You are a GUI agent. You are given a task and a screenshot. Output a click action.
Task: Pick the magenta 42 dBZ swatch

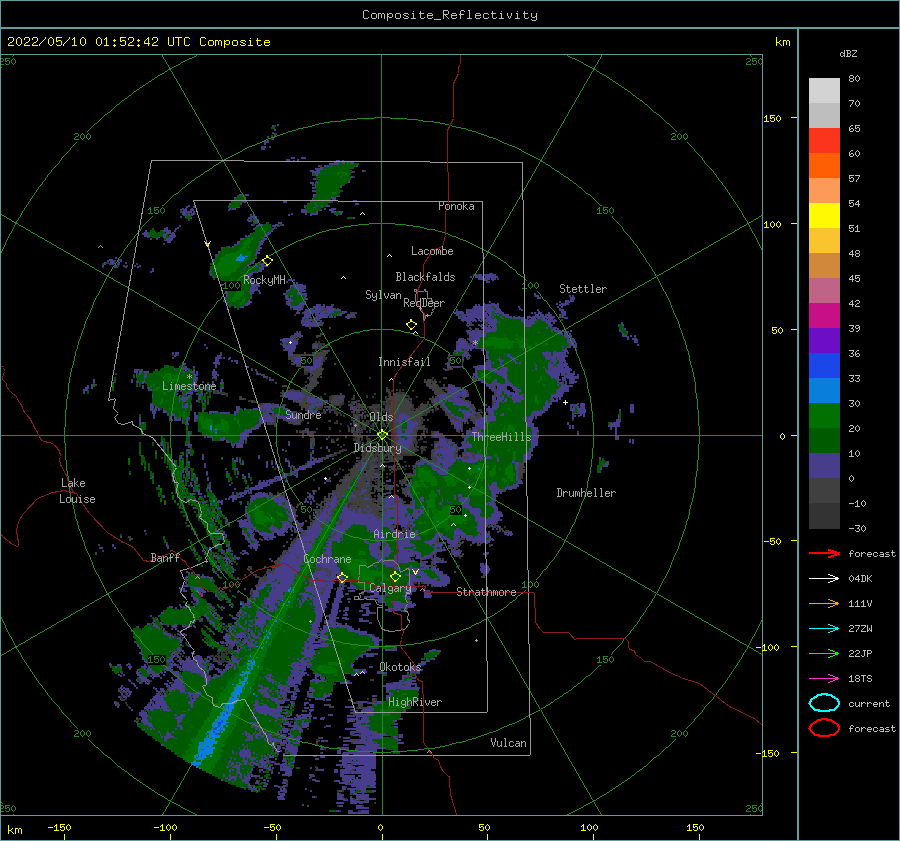point(824,315)
